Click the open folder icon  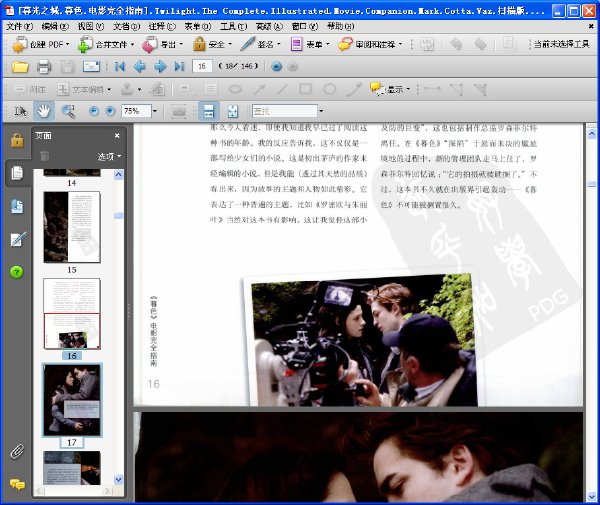20,67
